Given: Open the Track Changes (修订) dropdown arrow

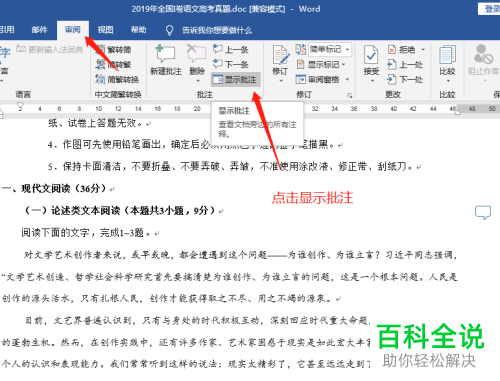Looking at the screenshot, I should click(281, 81).
